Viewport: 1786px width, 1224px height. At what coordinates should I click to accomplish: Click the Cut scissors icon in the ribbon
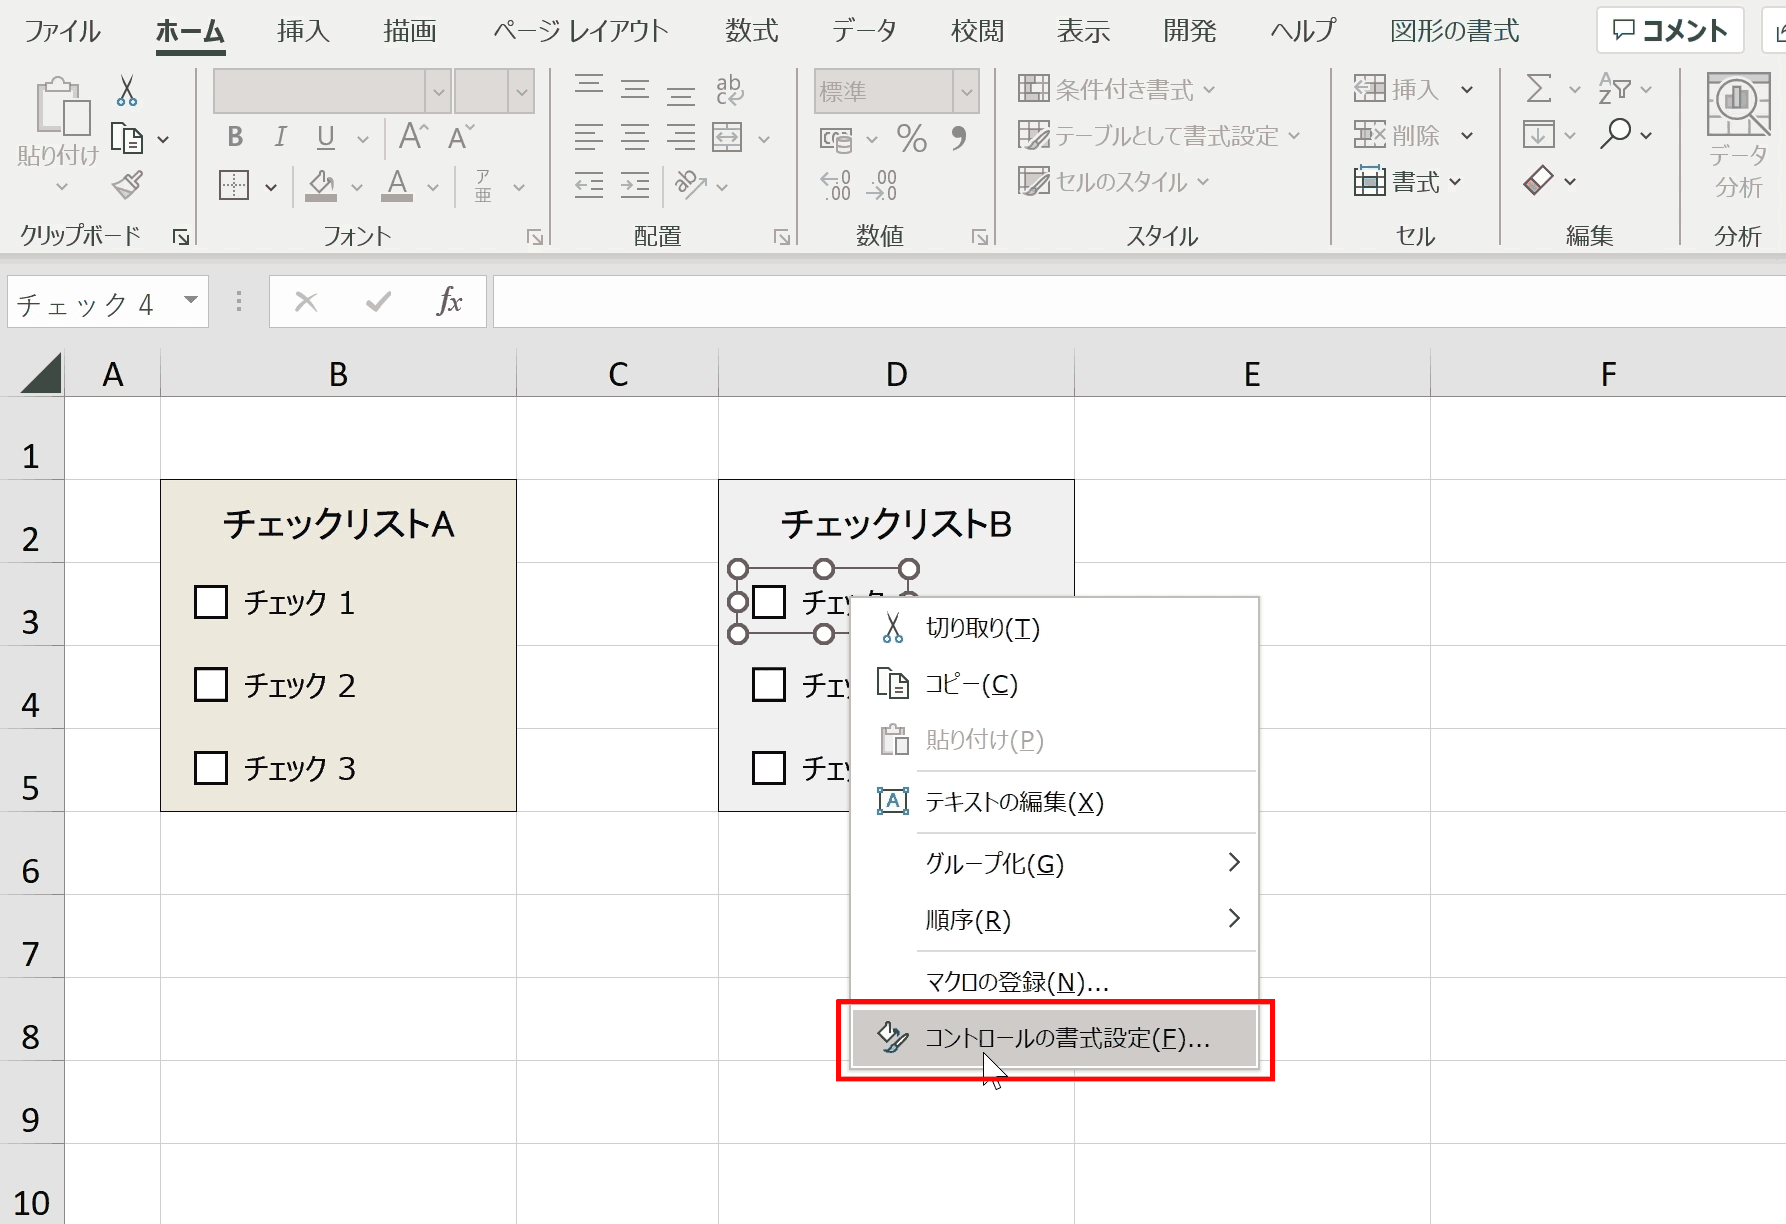127,91
